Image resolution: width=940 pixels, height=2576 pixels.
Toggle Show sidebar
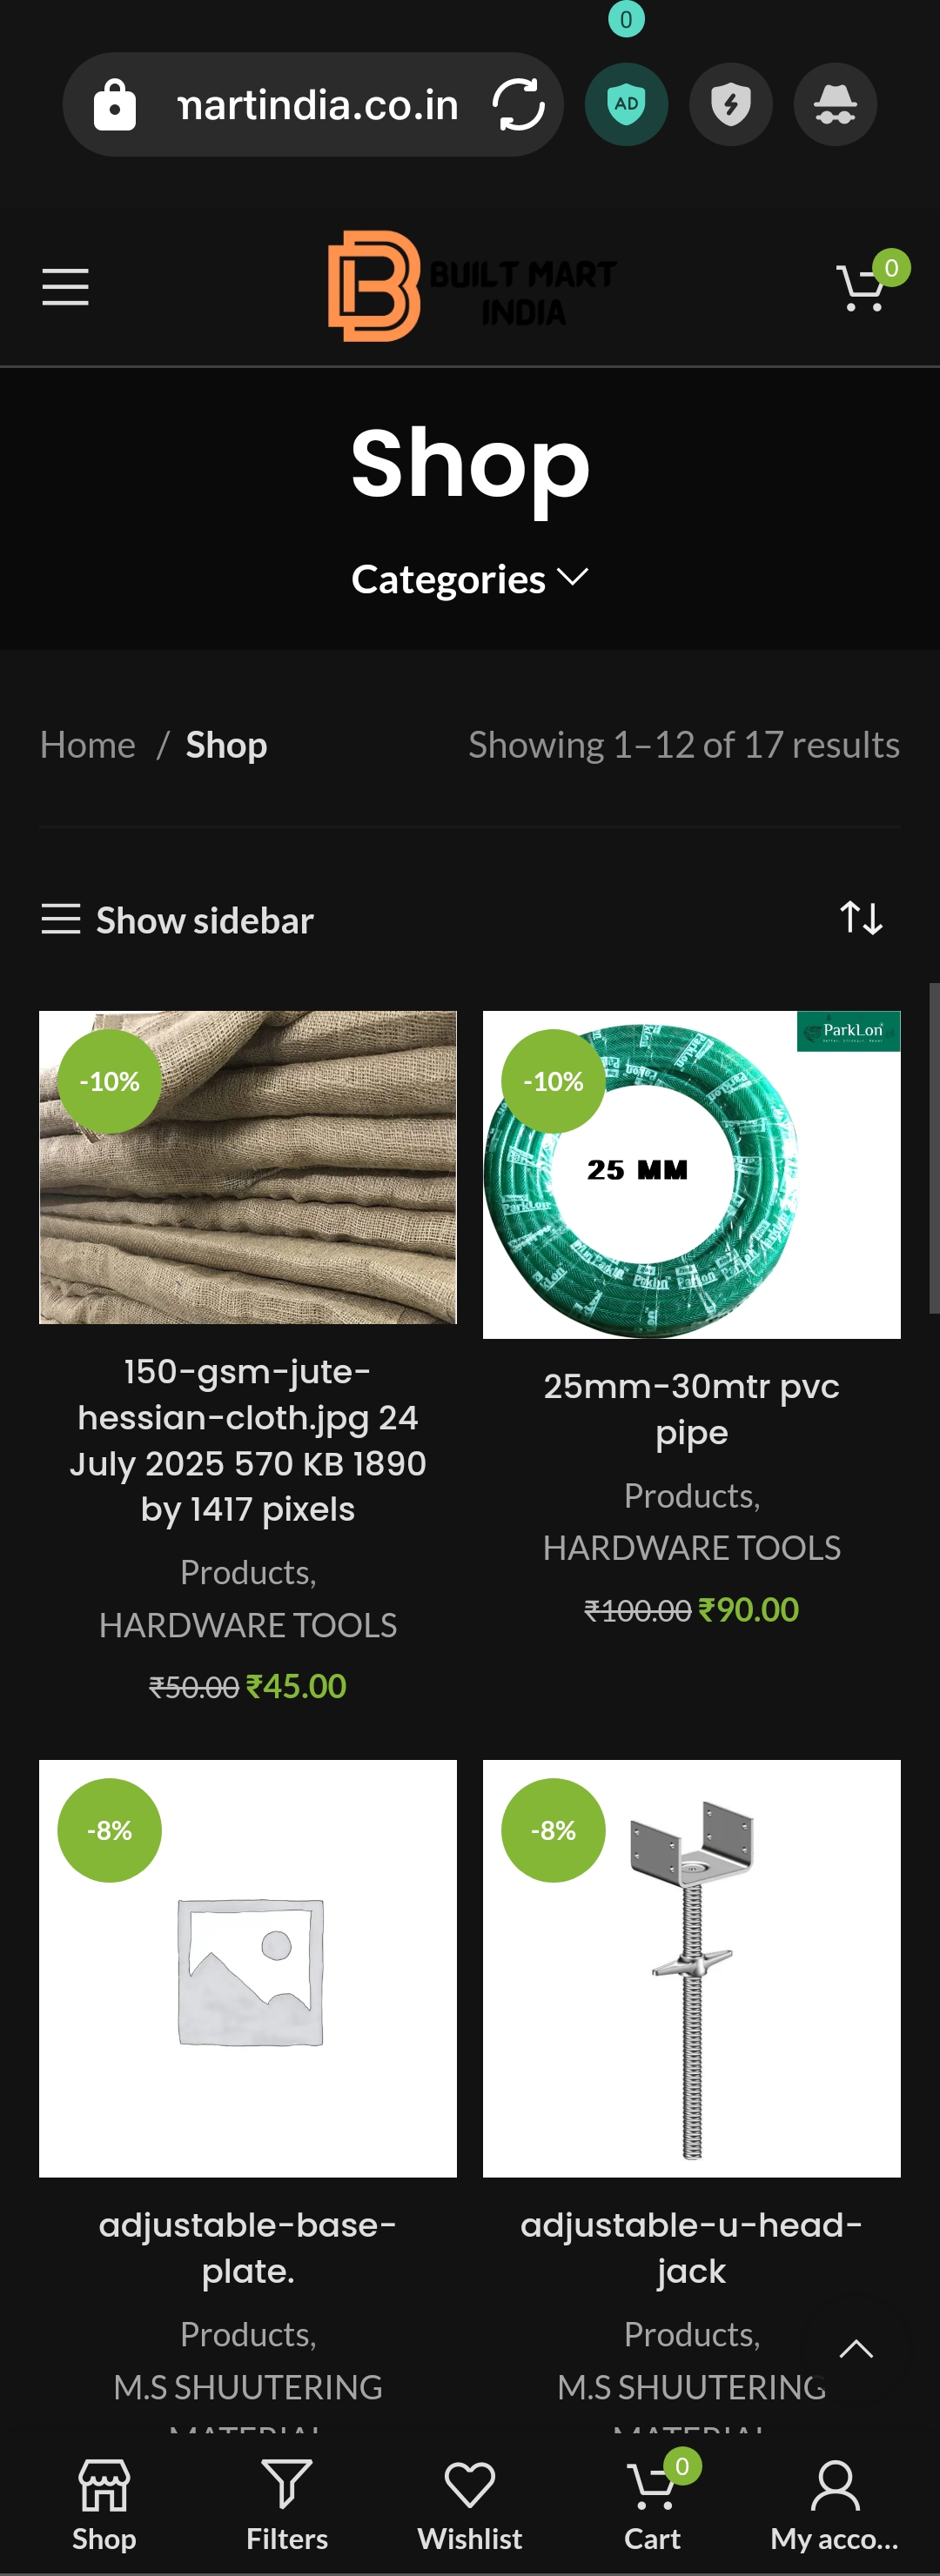tap(177, 920)
